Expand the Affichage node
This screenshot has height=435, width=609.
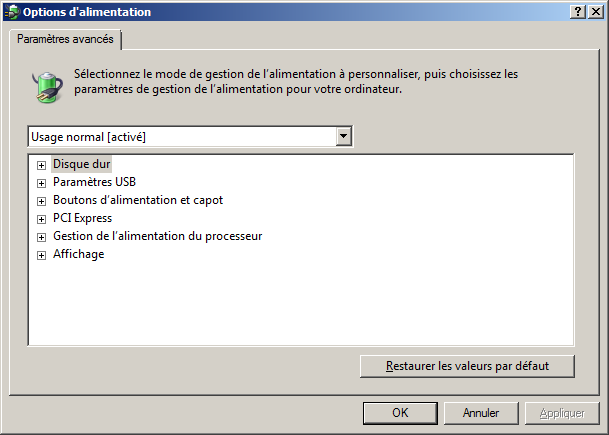pos(41,255)
